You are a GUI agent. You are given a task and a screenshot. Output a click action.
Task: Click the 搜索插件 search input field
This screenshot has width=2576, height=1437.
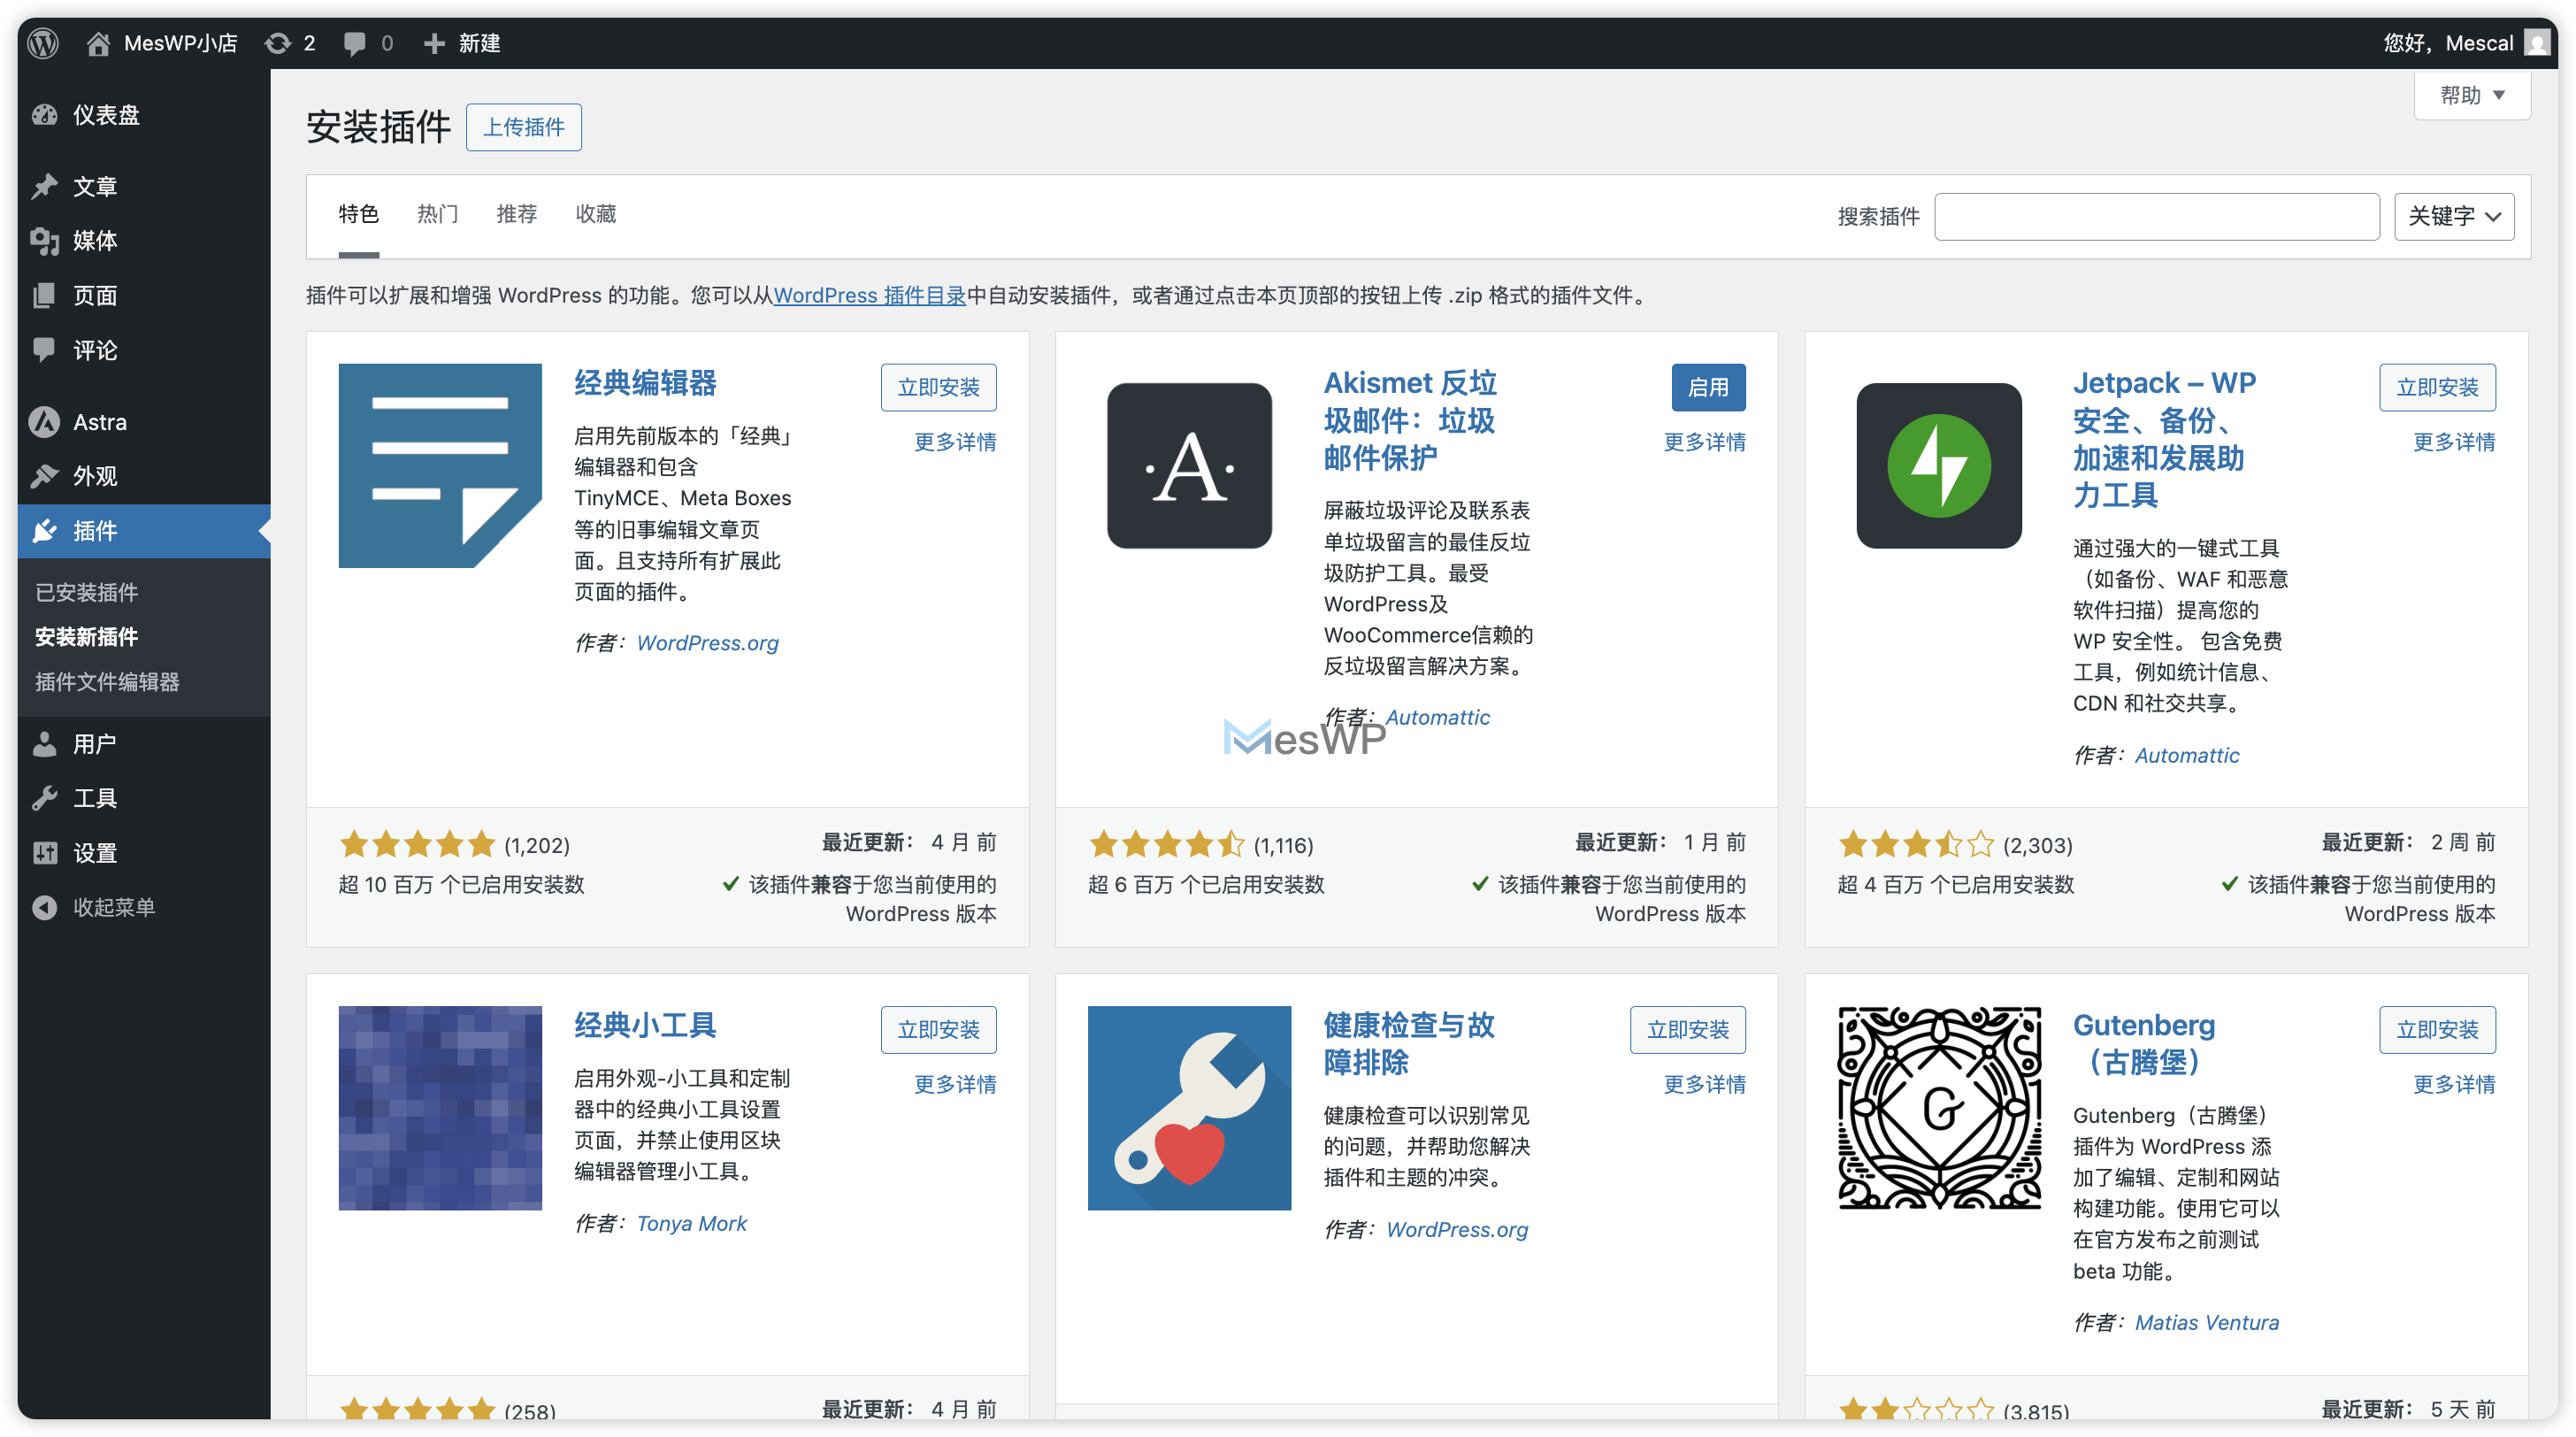coord(2157,217)
